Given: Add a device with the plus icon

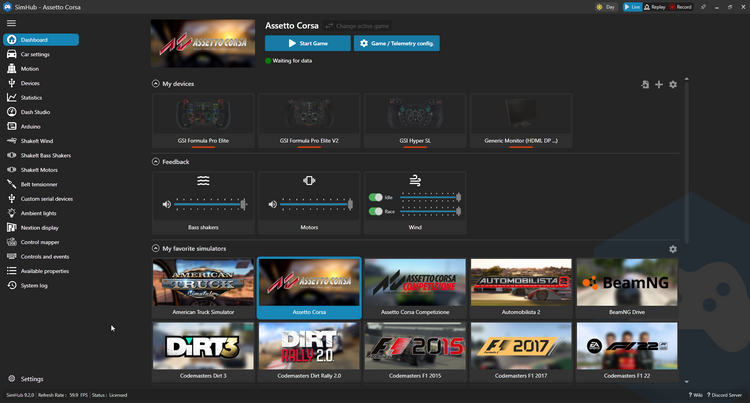Looking at the screenshot, I should click(659, 84).
